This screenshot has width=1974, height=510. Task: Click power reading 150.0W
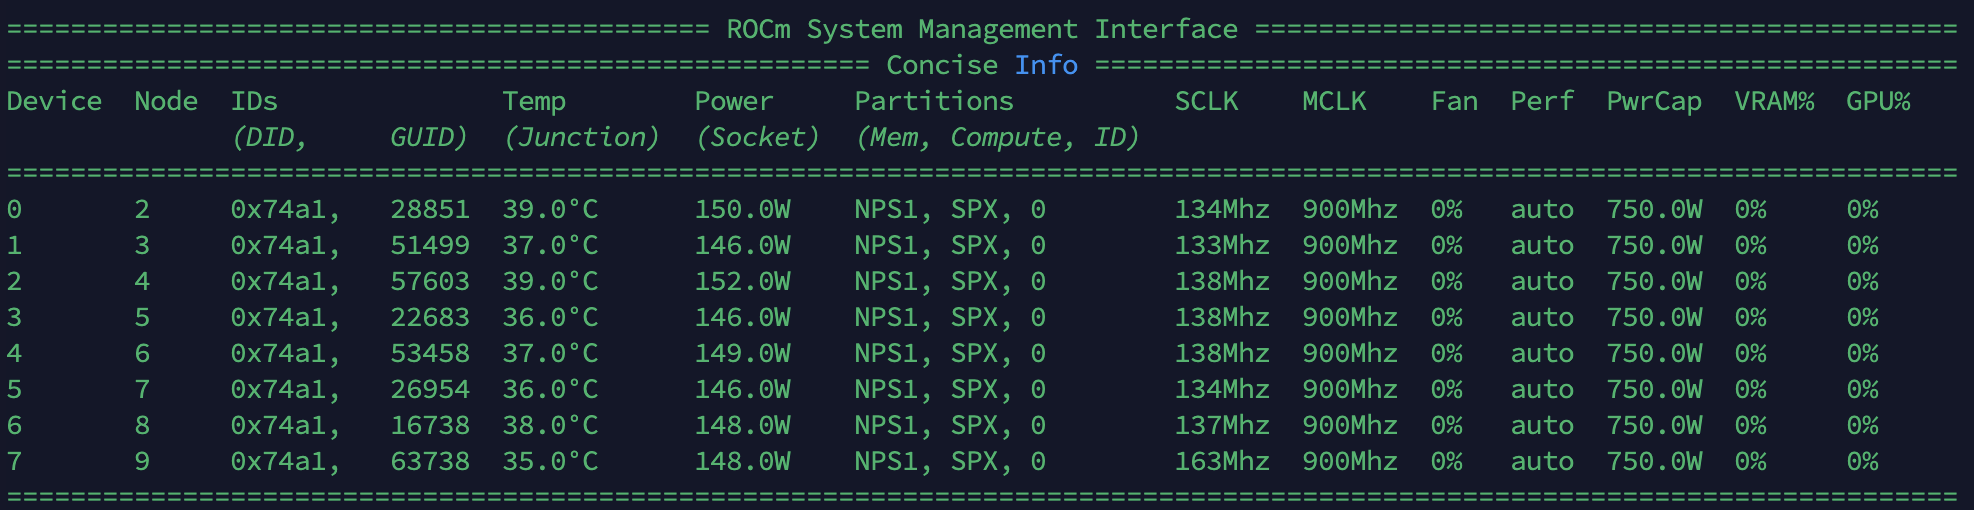(x=742, y=209)
